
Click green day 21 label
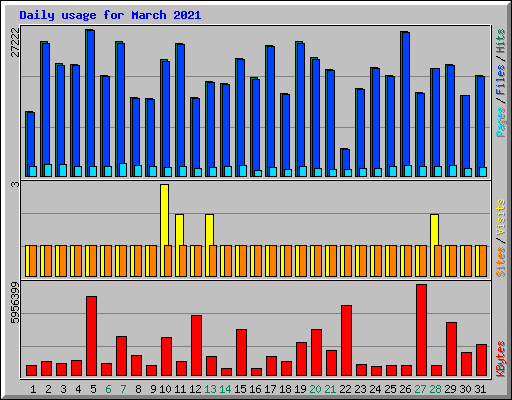click(330, 389)
